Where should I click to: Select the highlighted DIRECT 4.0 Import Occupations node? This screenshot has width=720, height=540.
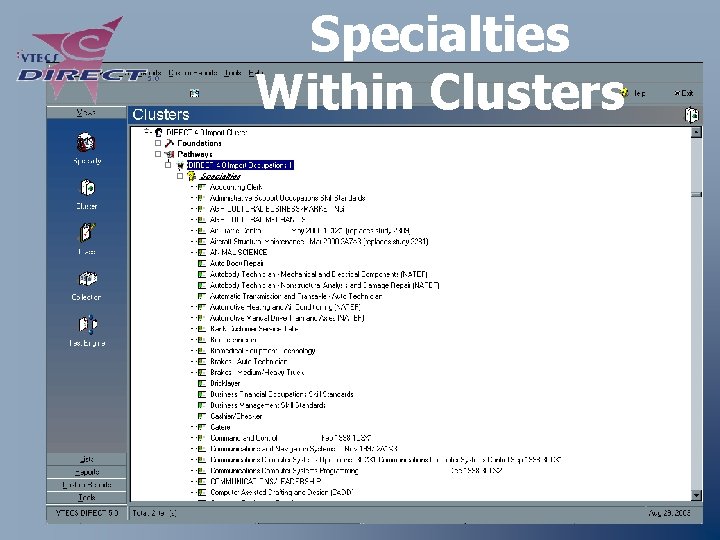point(240,165)
